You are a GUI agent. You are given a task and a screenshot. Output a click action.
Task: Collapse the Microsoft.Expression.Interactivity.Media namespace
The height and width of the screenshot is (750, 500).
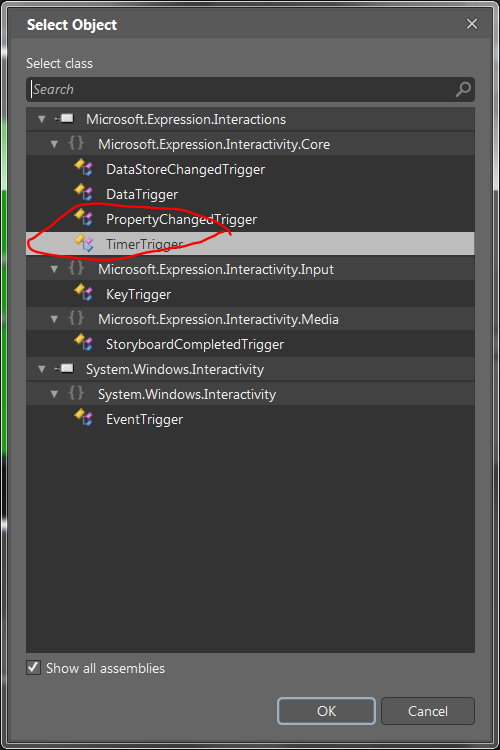tap(54, 319)
